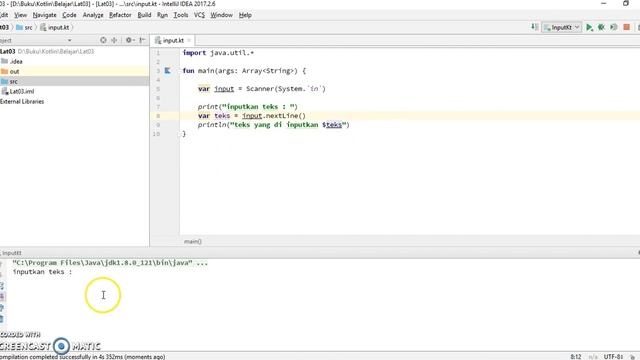Open the View menu
640x360 pixels.
click(x=20, y=15)
